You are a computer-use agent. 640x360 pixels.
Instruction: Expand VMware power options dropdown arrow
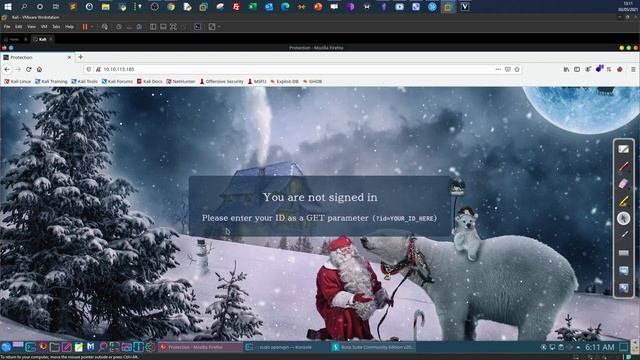click(92, 27)
